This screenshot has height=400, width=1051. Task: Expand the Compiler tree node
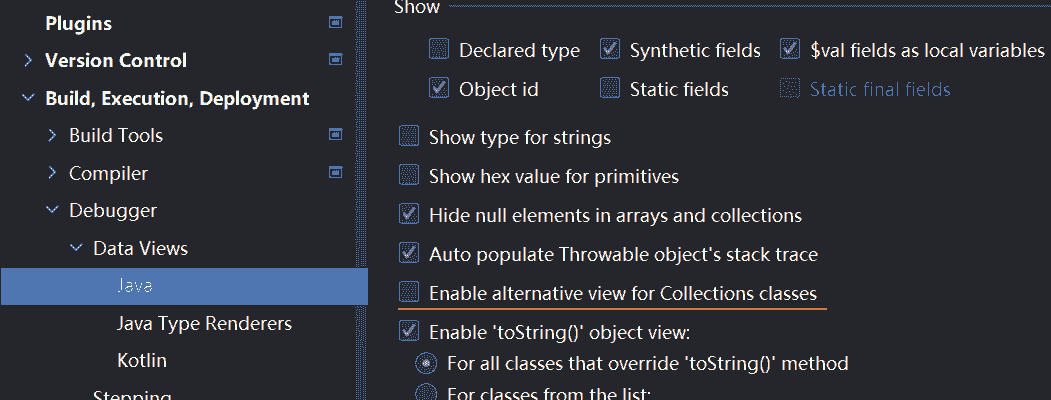coord(52,173)
